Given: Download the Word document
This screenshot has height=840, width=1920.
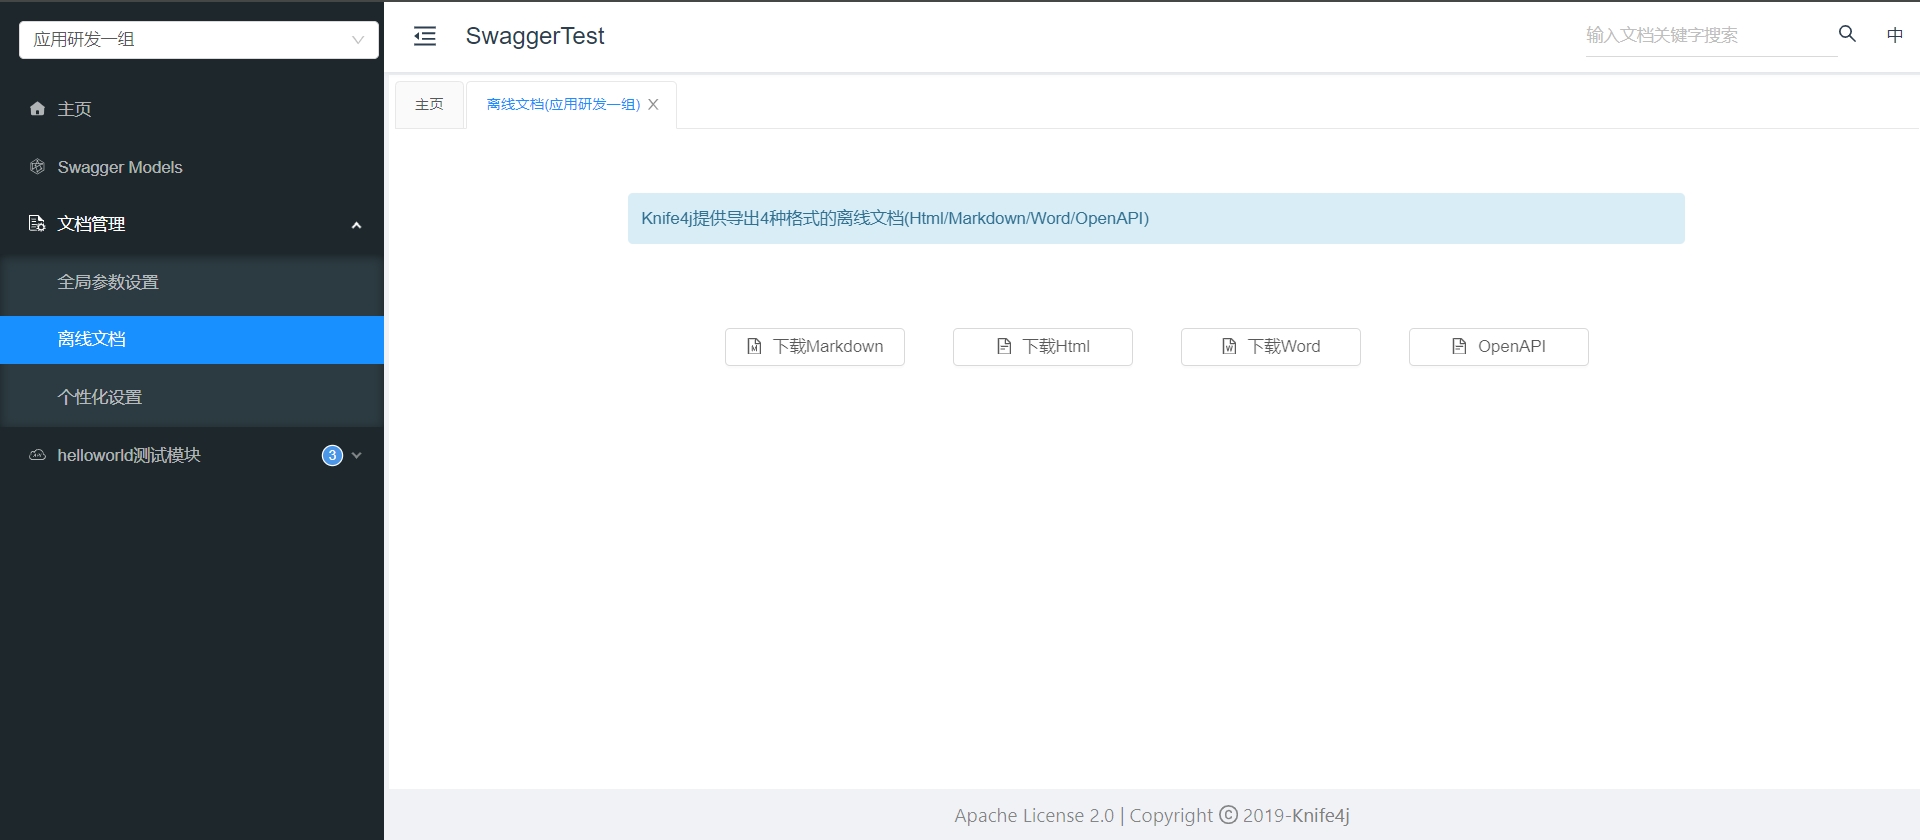Looking at the screenshot, I should pos(1270,347).
